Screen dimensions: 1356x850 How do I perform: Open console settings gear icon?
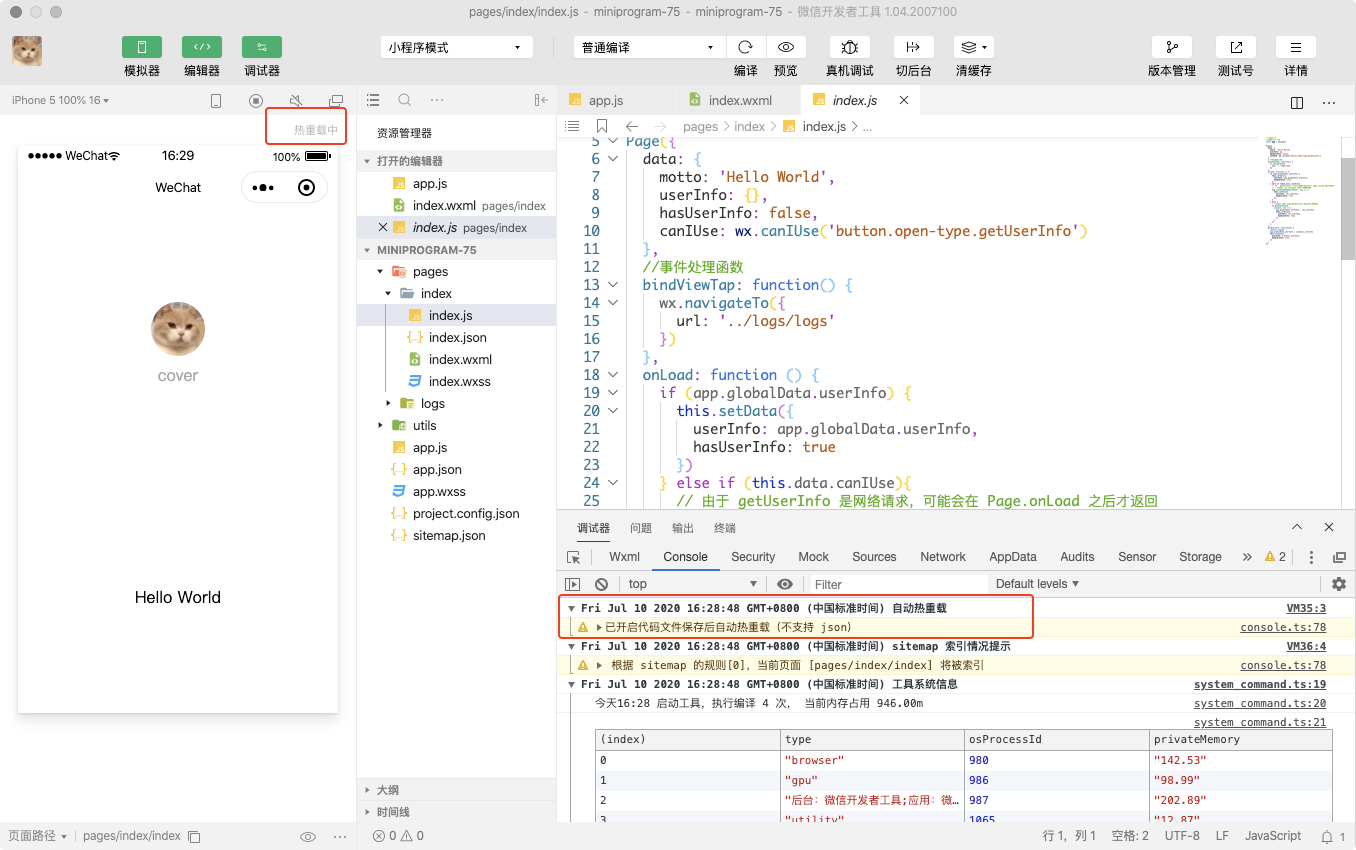click(x=1339, y=584)
